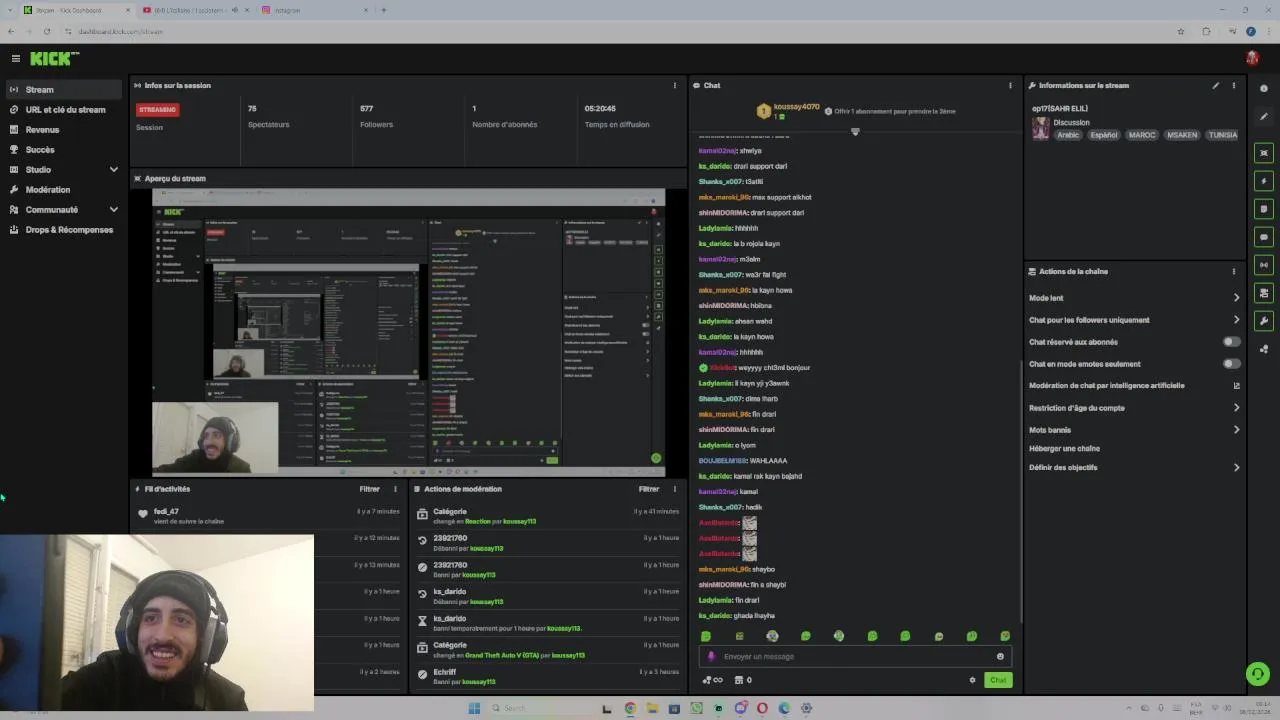This screenshot has height=720, width=1280.
Task: Click Héberger une chaîne
Action: [1064, 449]
